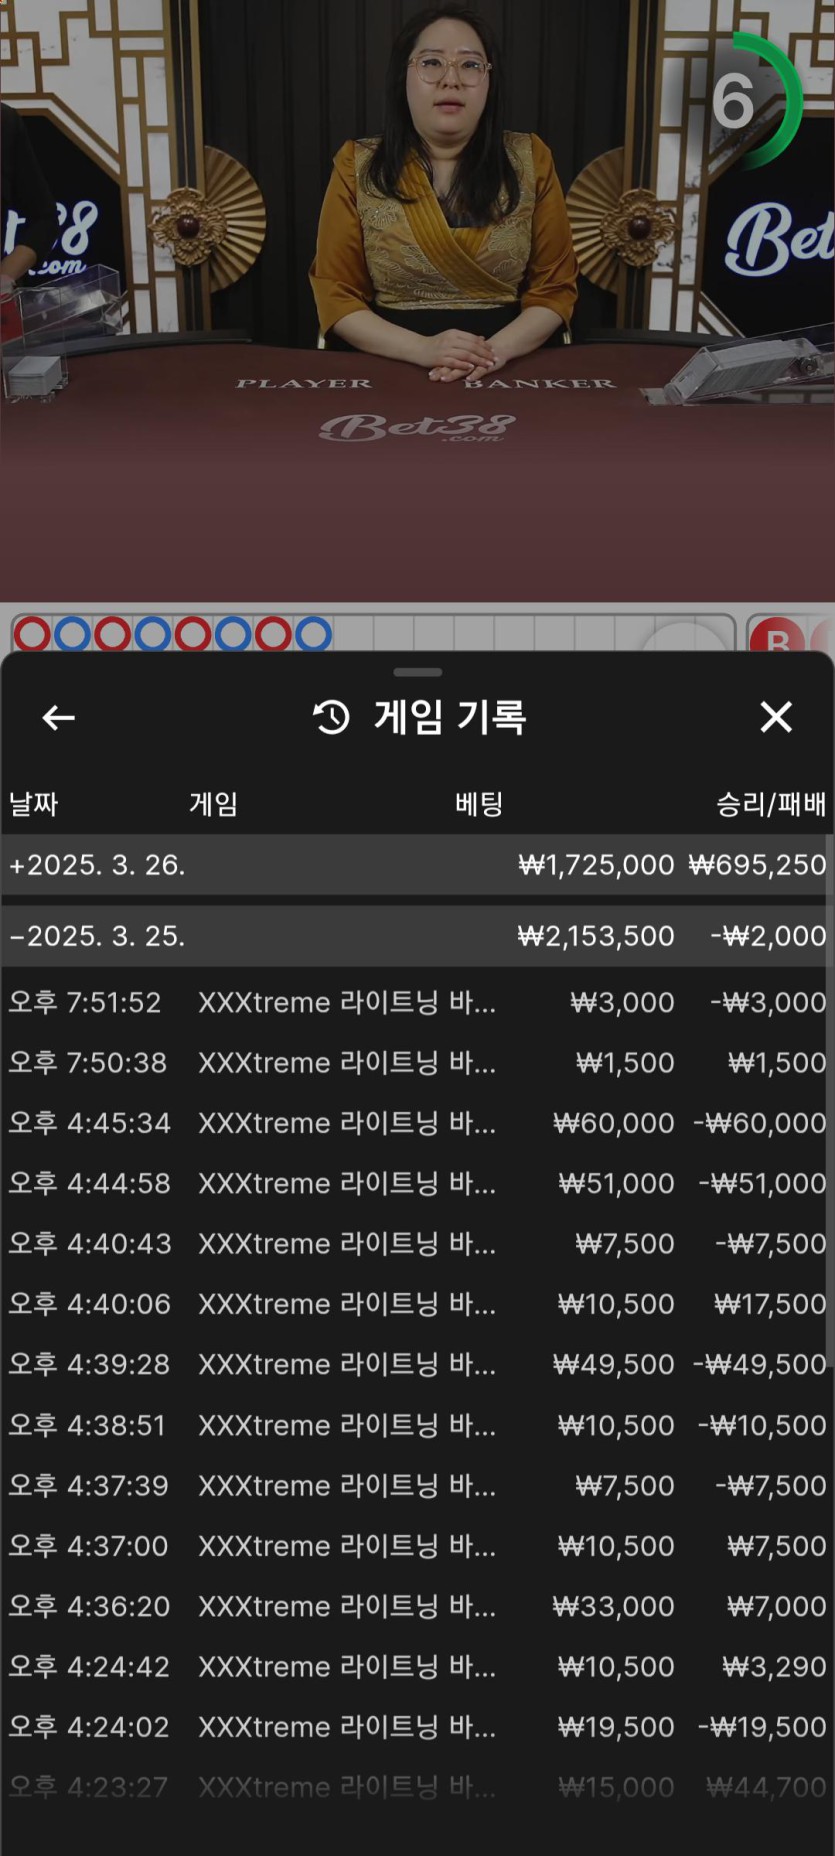Open the 오후 7:50:38 game record

tap(417, 1062)
